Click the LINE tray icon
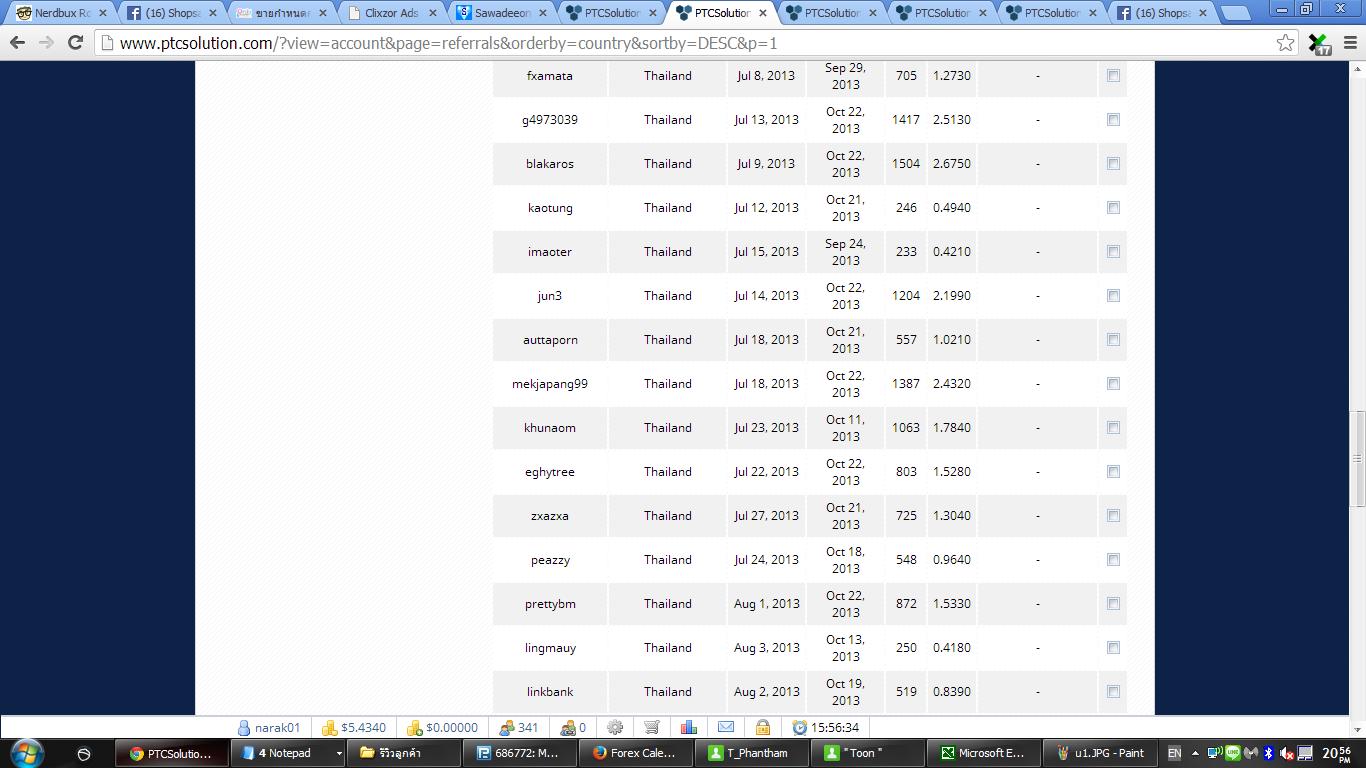The image size is (1366, 768). [1232, 753]
